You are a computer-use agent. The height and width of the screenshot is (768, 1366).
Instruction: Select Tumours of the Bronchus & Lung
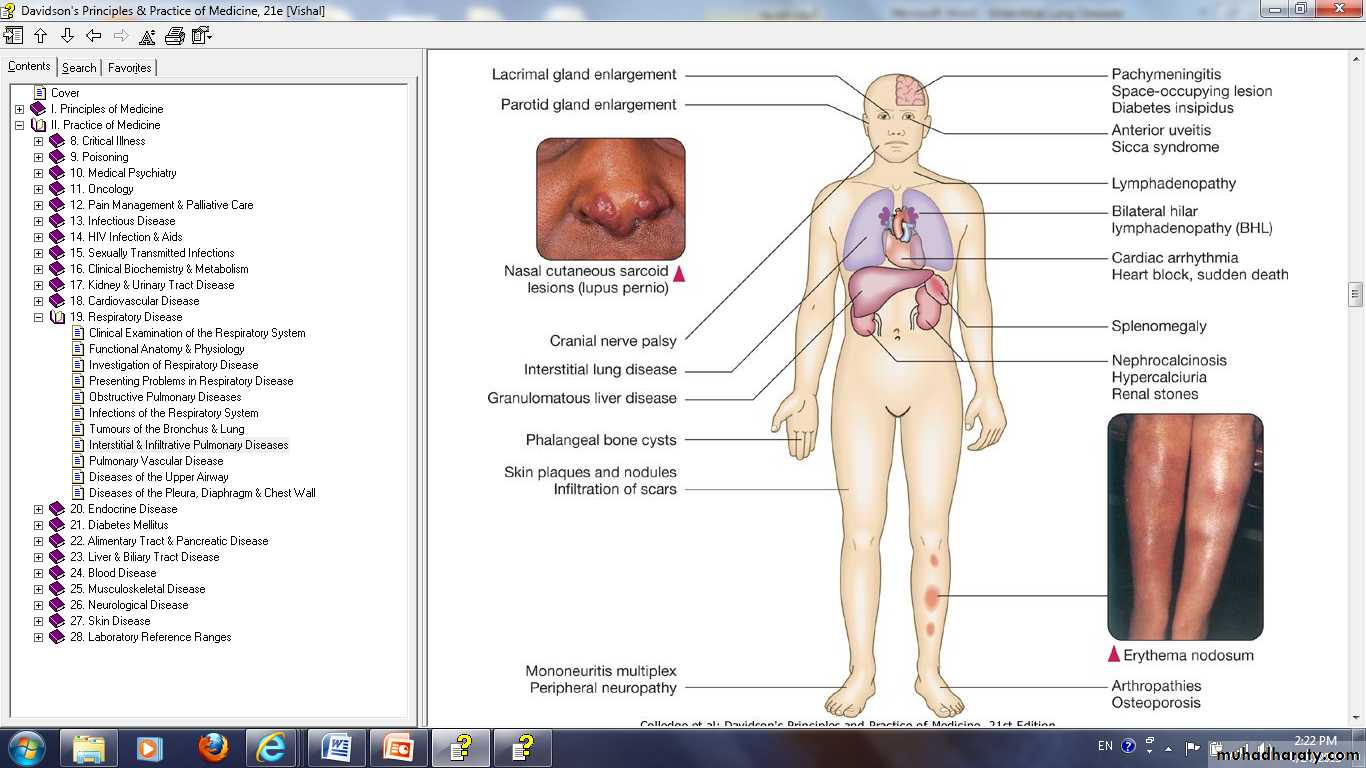pos(166,429)
